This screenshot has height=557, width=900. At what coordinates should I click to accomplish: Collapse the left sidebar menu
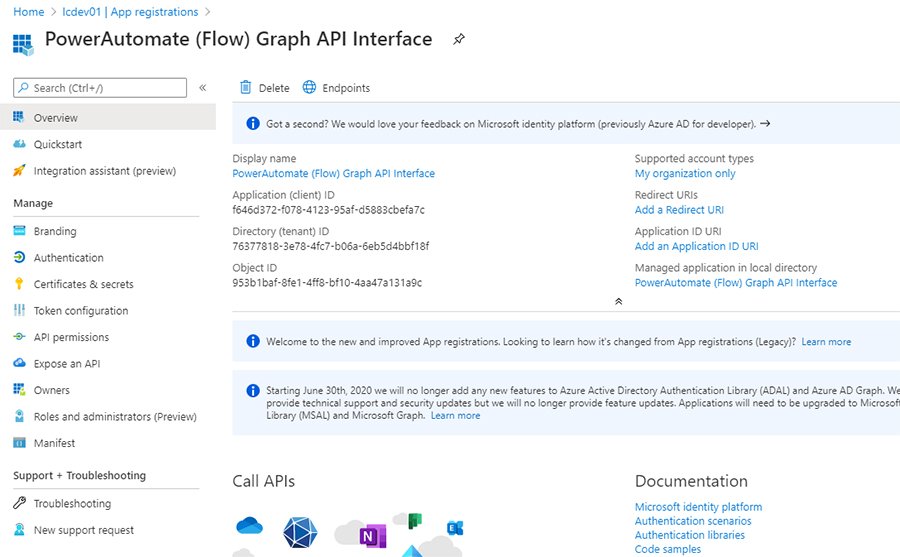pos(203,88)
